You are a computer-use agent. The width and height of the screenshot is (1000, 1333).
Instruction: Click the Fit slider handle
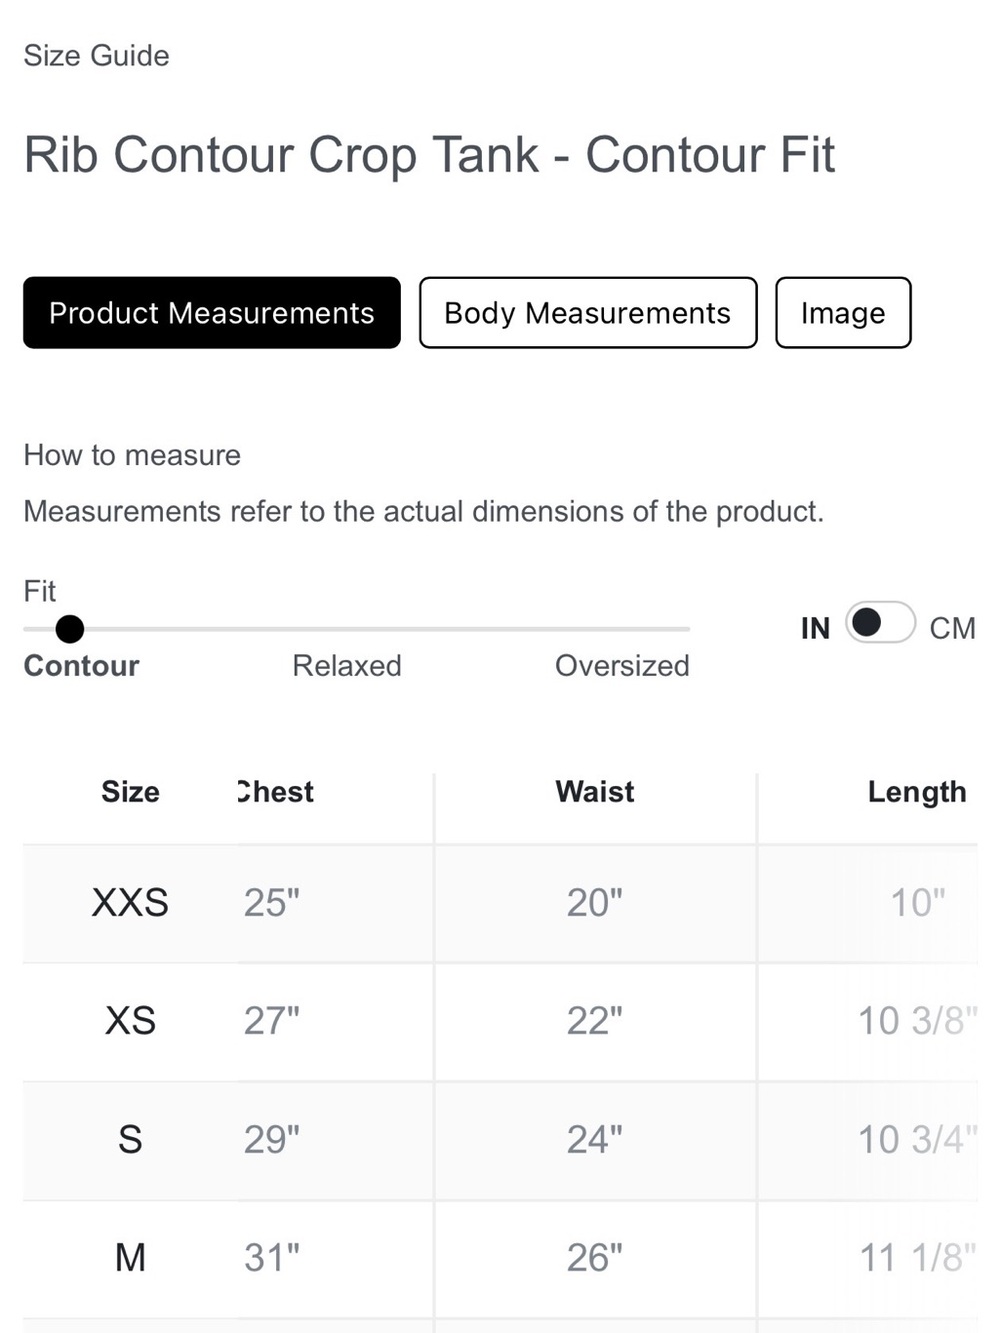69,629
